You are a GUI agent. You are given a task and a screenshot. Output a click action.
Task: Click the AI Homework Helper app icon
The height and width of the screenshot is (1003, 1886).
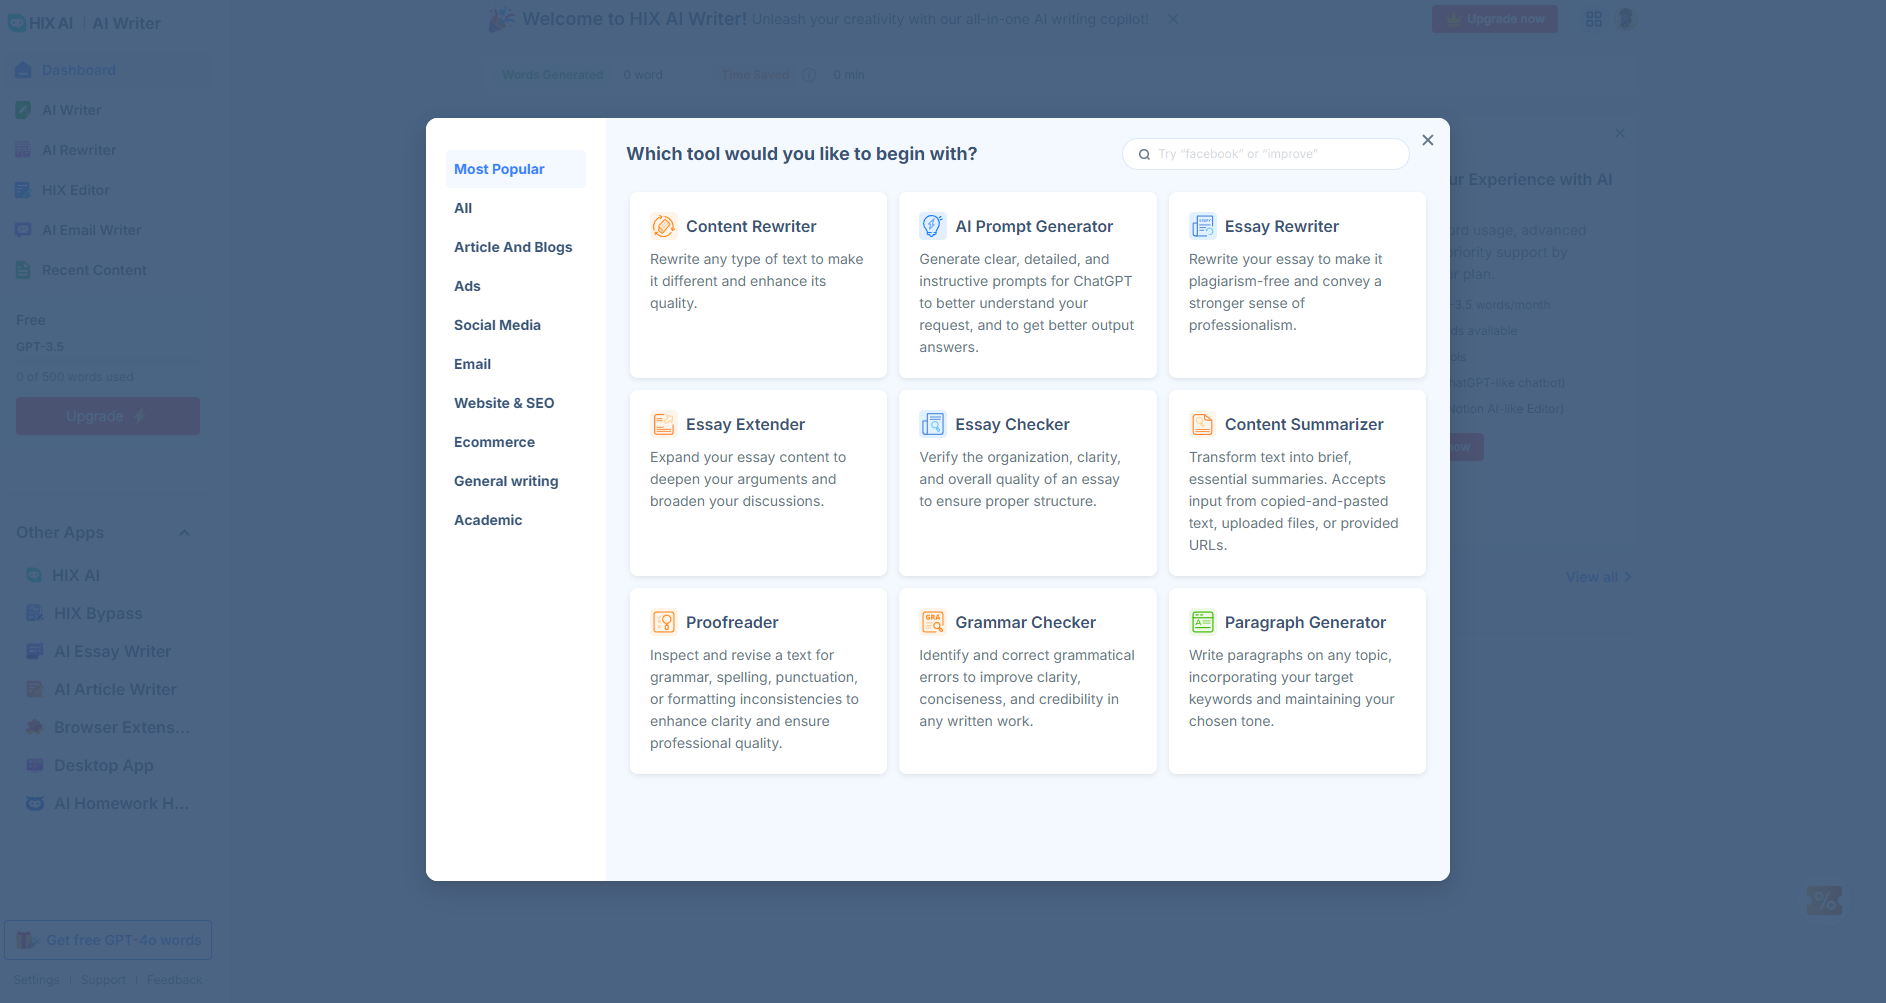point(35,803)
